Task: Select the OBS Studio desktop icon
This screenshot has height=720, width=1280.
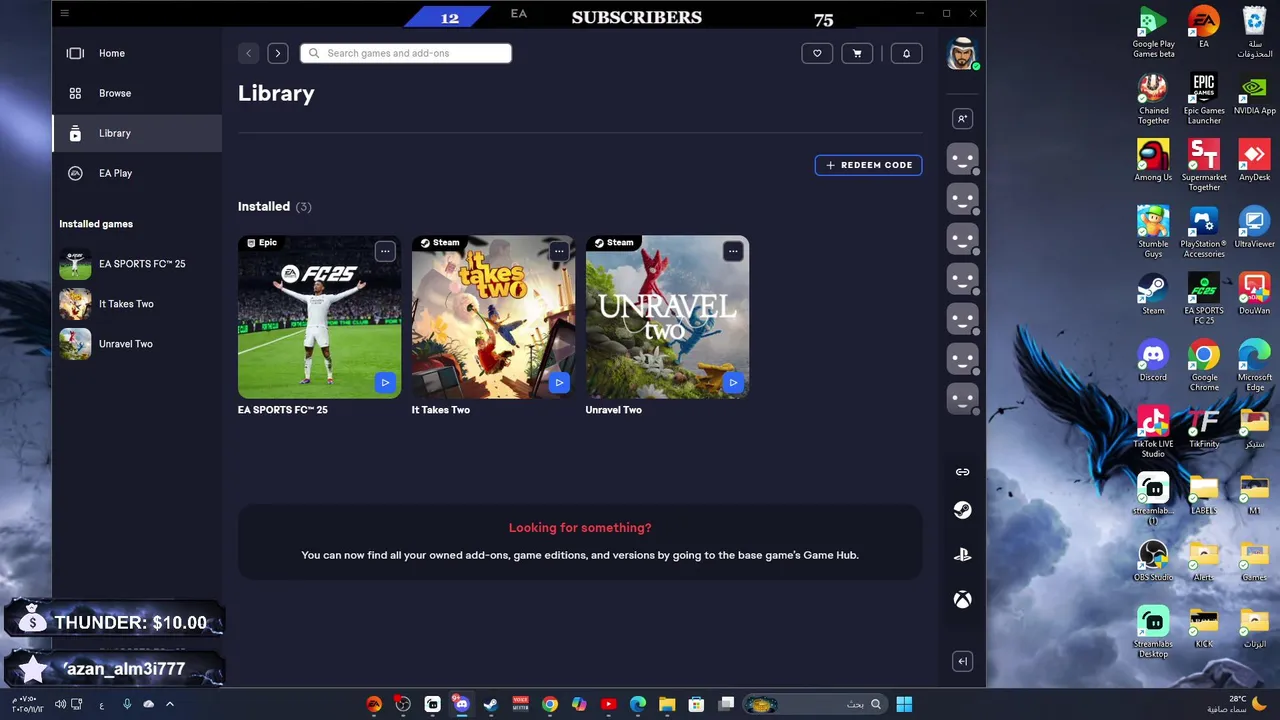Action: tap(1153, 561)
